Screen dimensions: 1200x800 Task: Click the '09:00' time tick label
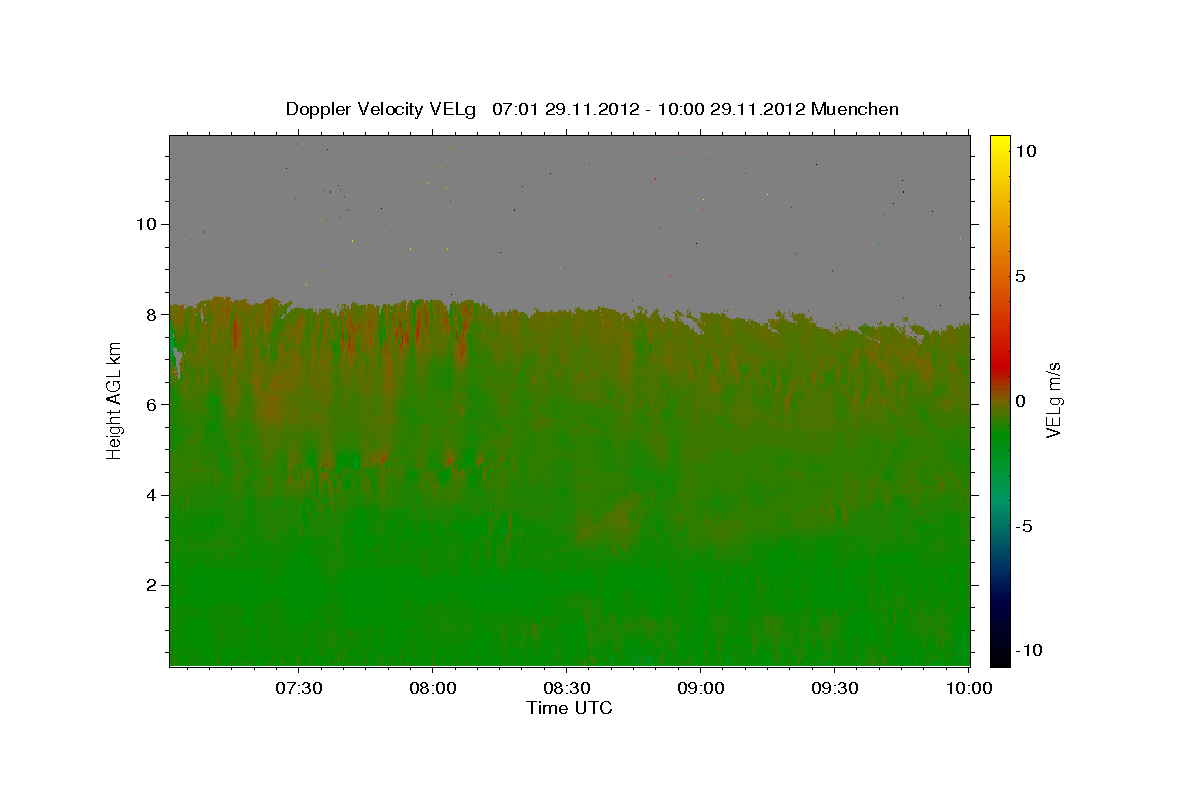tap(701, 688)
